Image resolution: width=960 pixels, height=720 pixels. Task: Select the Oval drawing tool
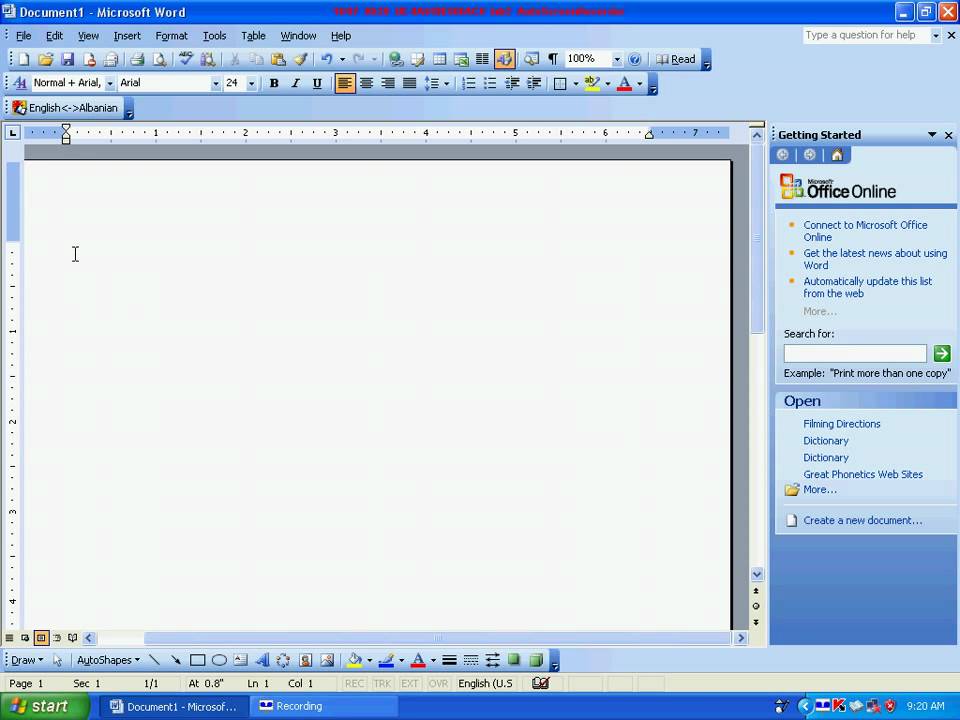[219, 660]
